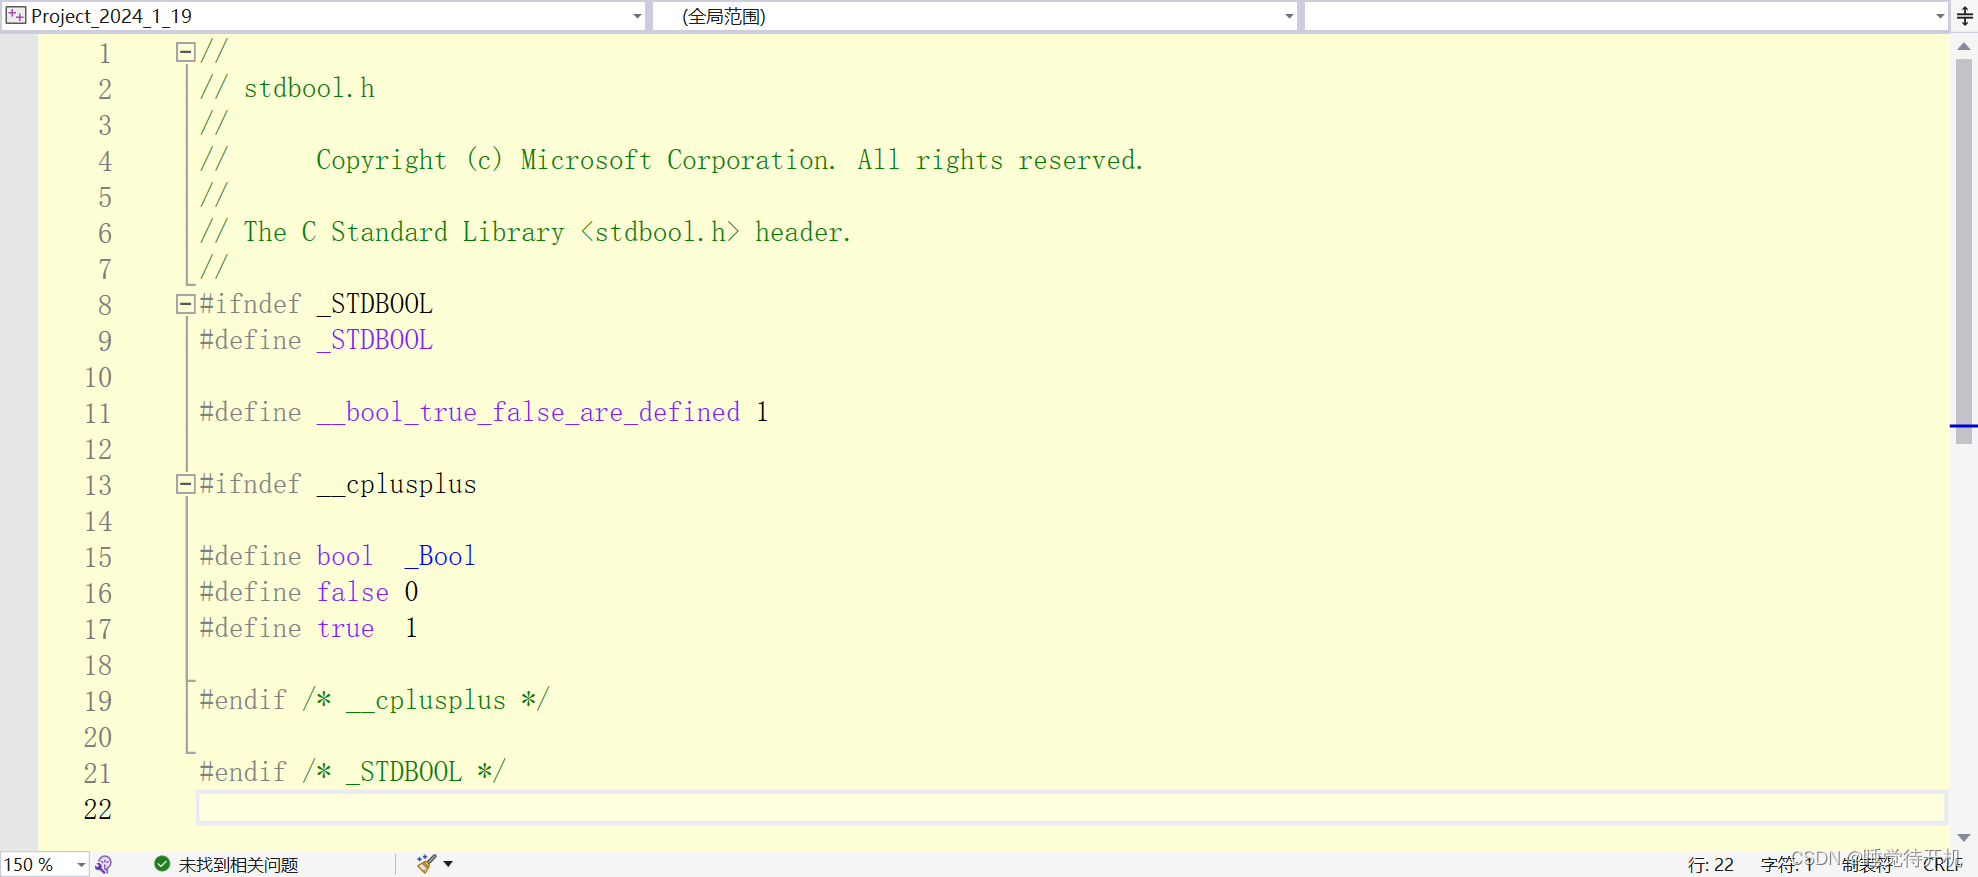Click the IntelliCode icon beside zoom
Viewport: 1978px width, 877px height.
pos(104,864)
